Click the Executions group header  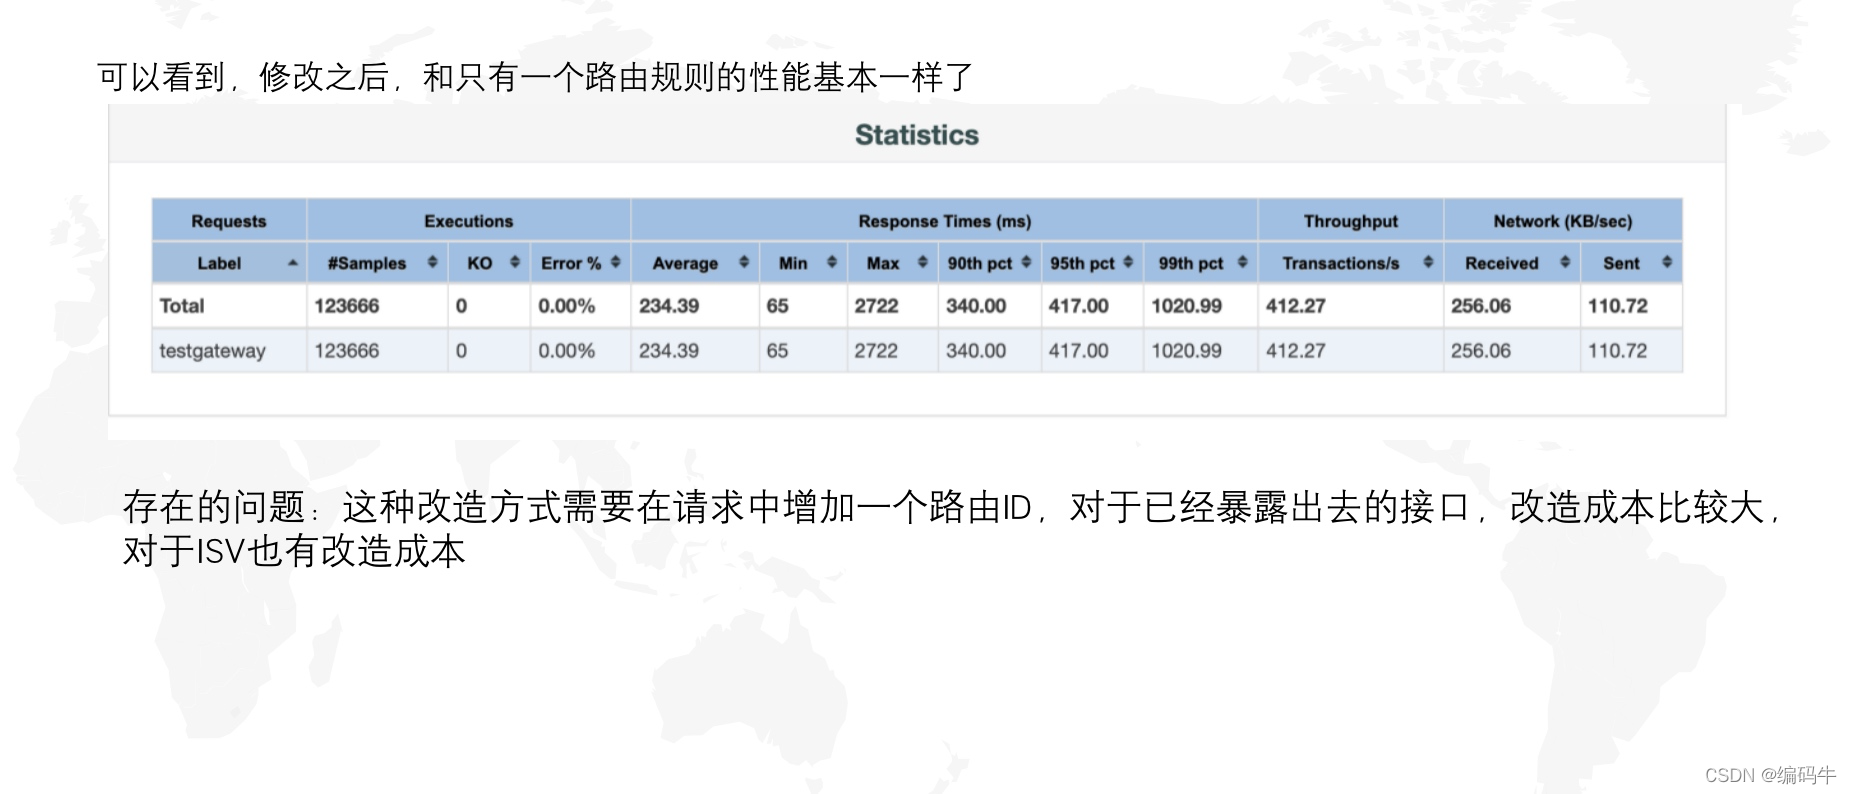(468, 221)
